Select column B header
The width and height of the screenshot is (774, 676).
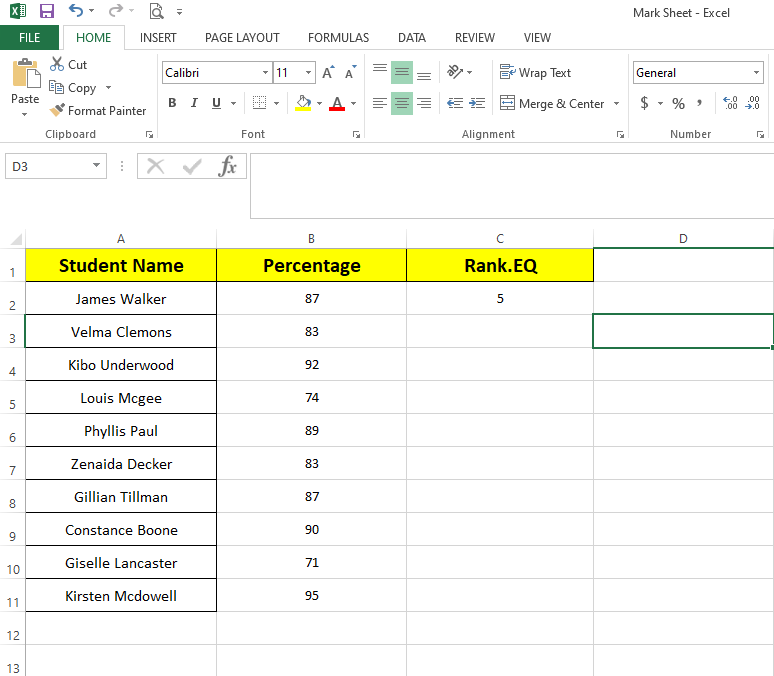coord(311,239)
